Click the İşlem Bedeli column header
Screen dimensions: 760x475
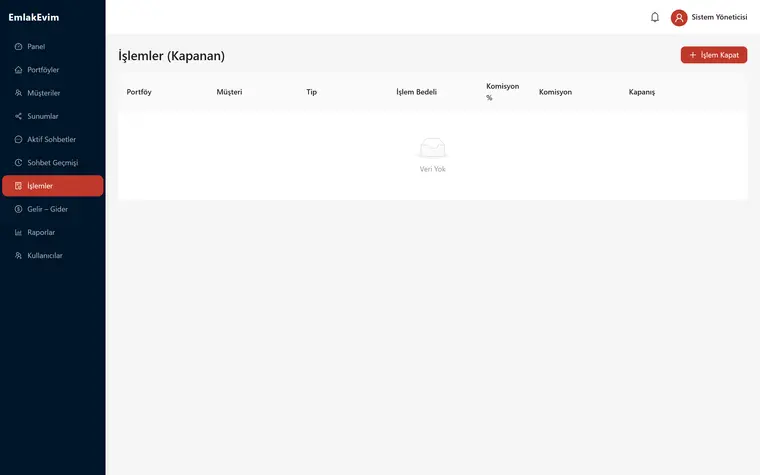pos(416,92)
